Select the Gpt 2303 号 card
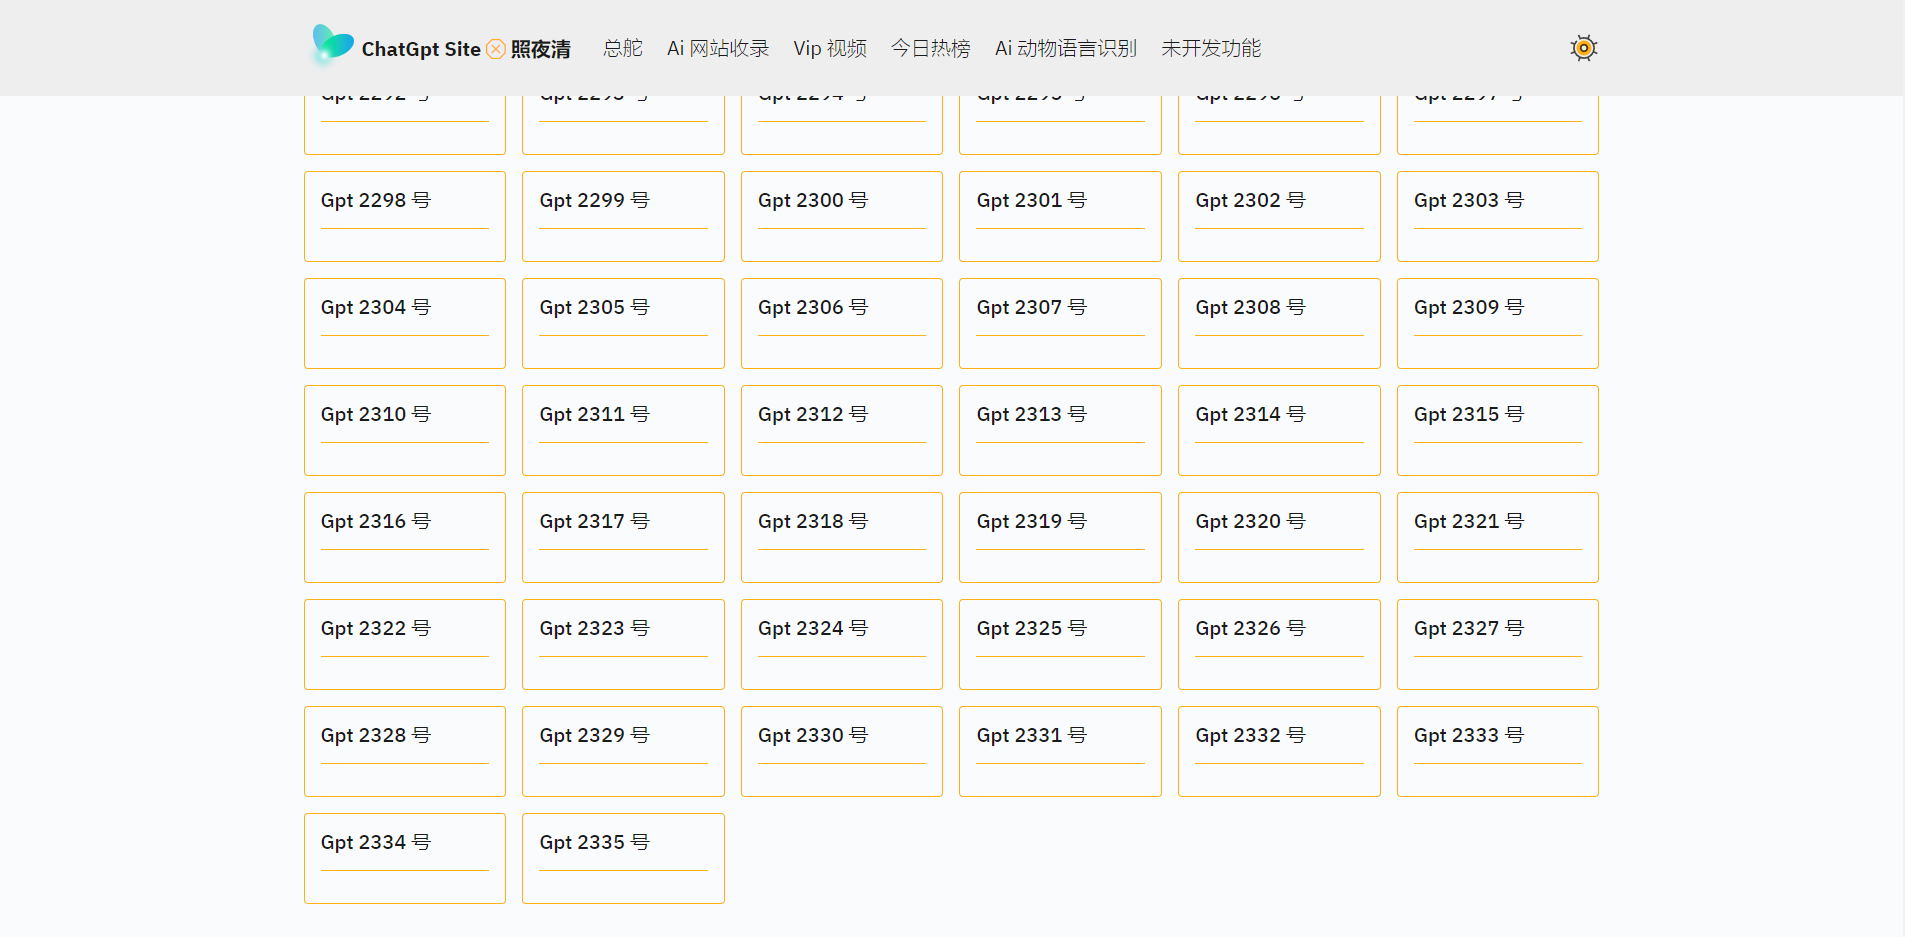This screenshot has width=1905, height=937. [1497, 216]
